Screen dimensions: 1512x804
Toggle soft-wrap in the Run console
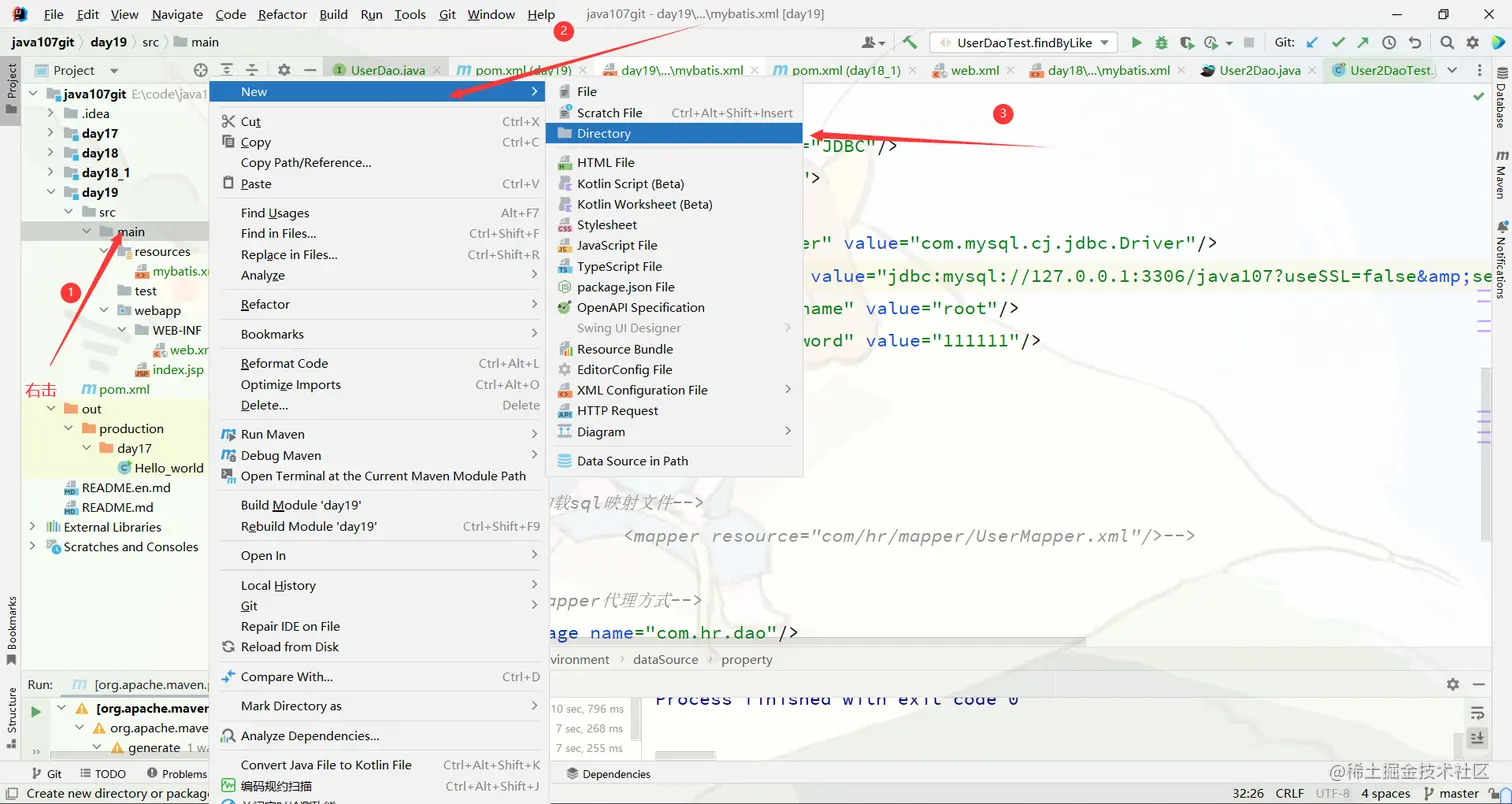tap(1478, 712)
